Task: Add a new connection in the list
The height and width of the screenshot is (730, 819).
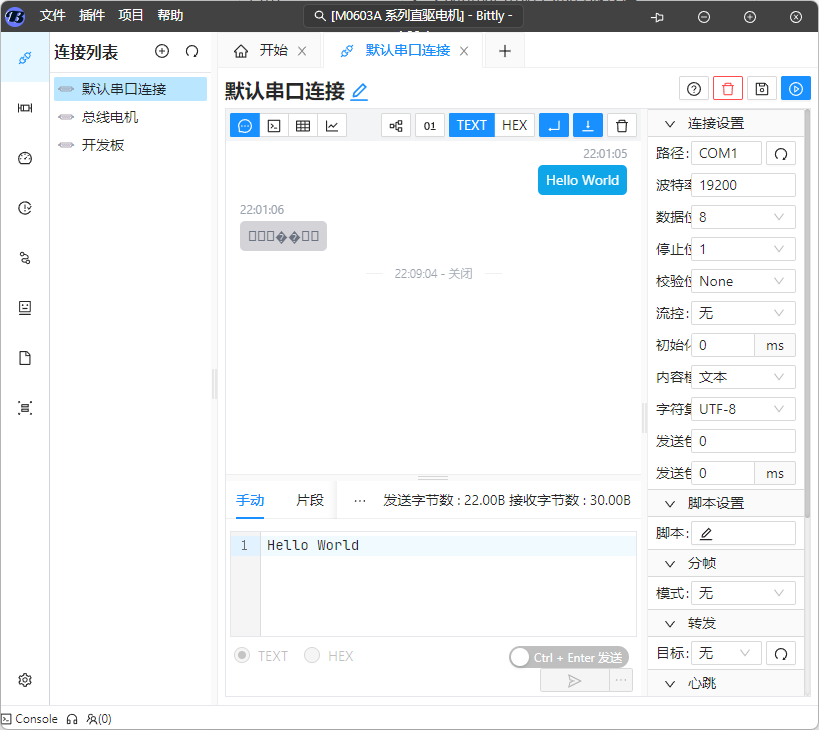Action: (x=162, y=52)
